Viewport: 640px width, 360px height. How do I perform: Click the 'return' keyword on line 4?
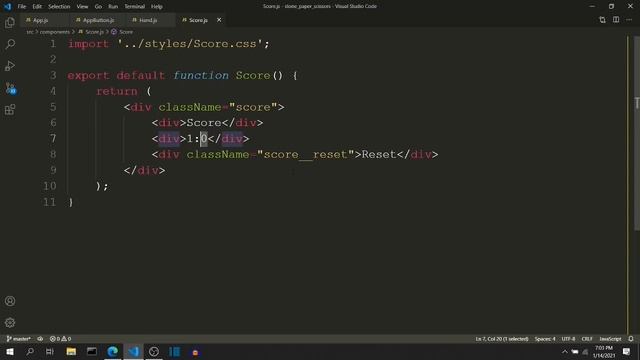[117, 91]
